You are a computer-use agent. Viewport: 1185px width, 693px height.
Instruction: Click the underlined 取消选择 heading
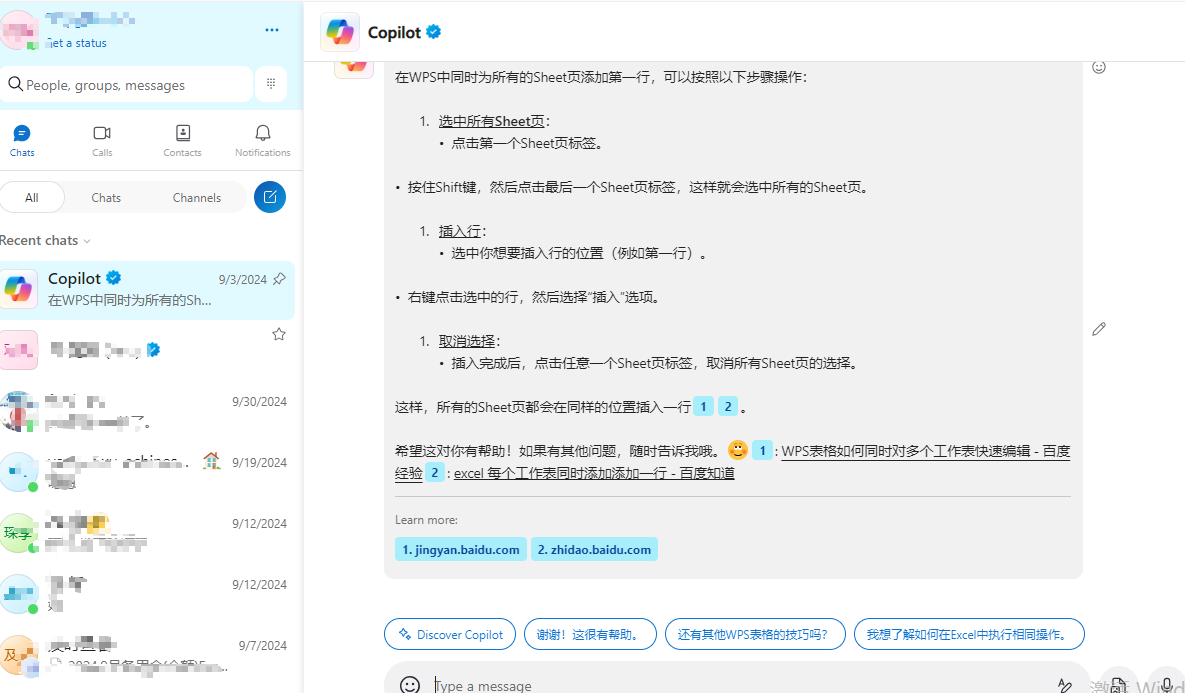(x=467, y=341)
